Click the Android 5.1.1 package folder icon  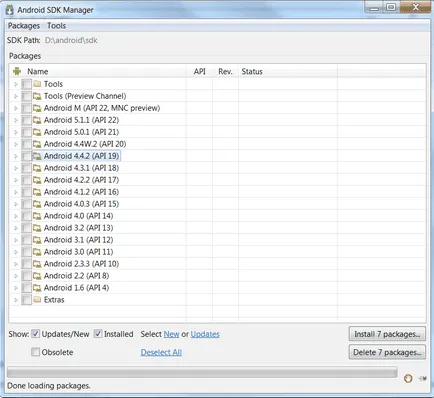tap(37, 120)
